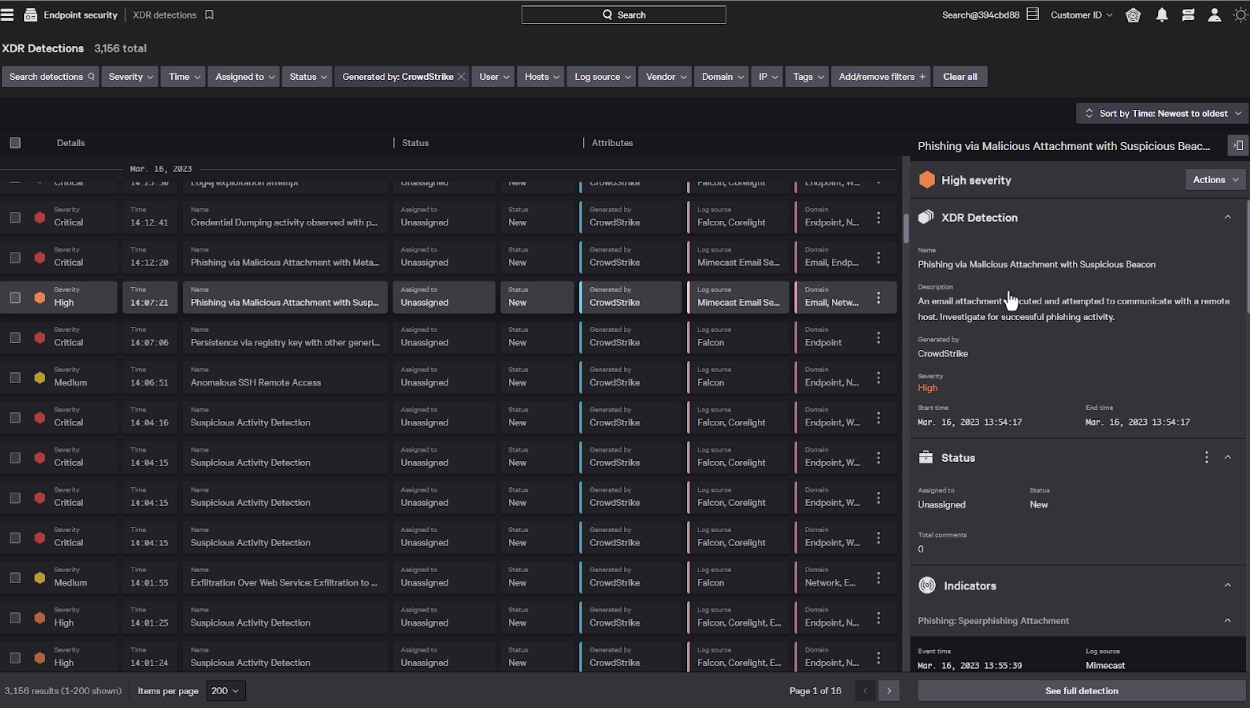Select the Anomalous SSH Remote Access row checkbox
This screenshot has height=708, width=1250.
tap(15, 377)
